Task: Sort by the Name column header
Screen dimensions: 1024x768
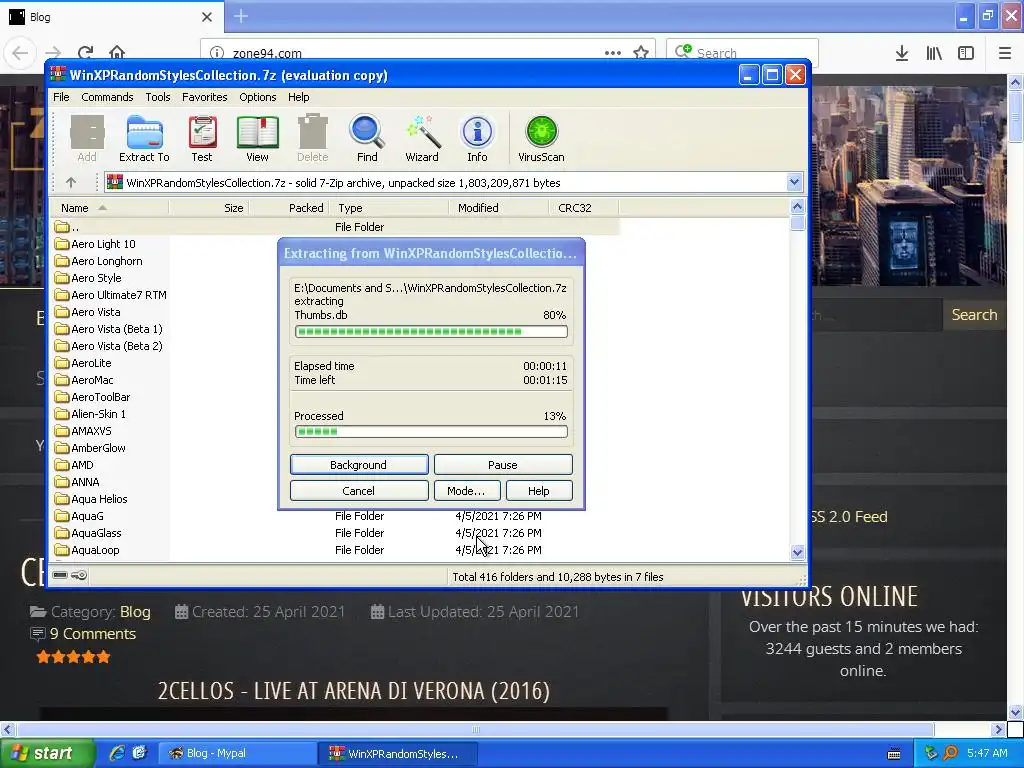Action: click(x=110, y=208)
